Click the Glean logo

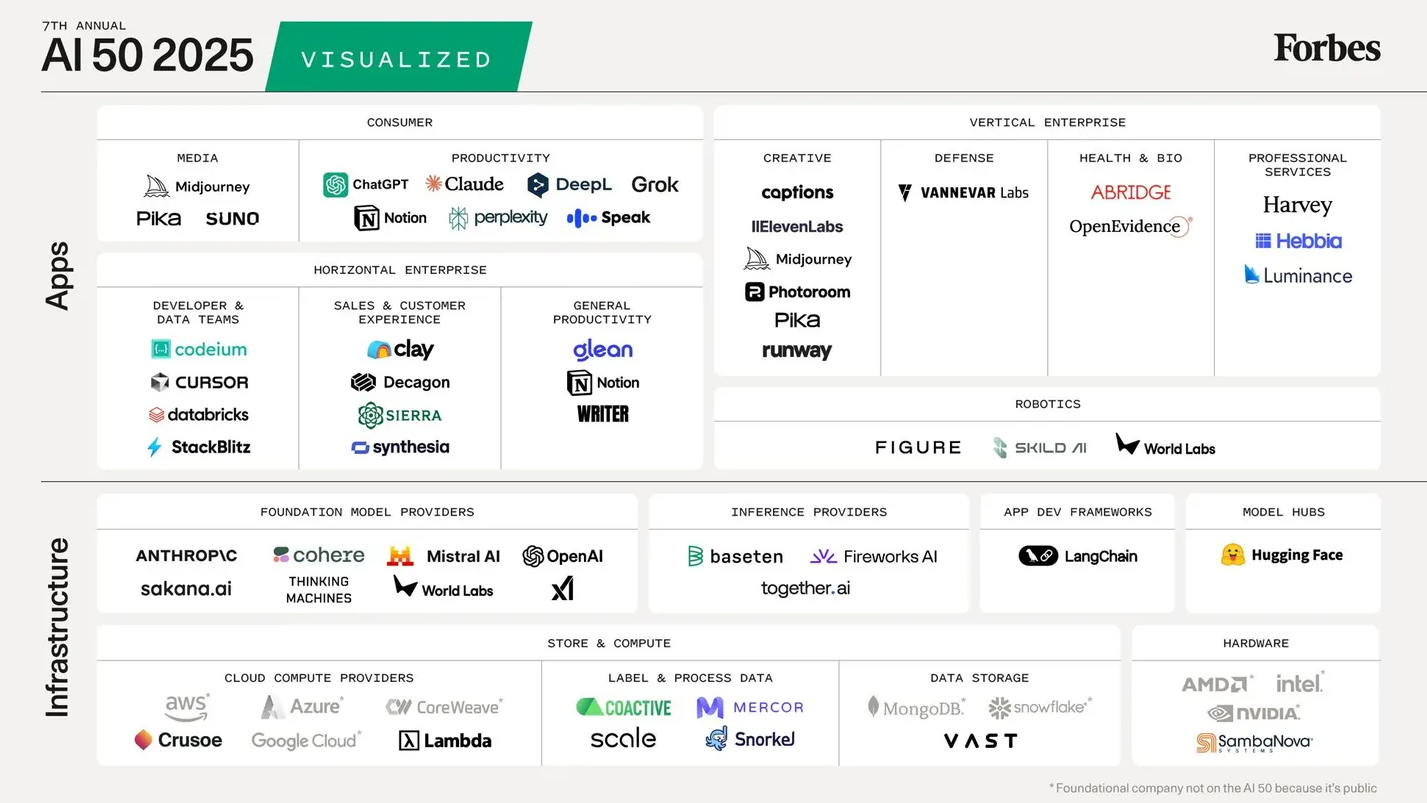[603, 349]
